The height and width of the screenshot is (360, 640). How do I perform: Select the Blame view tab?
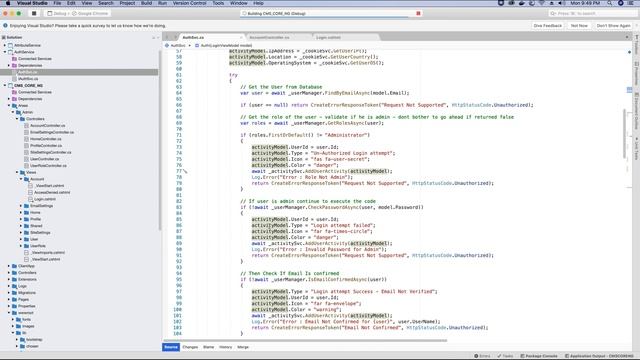[209, 347]
